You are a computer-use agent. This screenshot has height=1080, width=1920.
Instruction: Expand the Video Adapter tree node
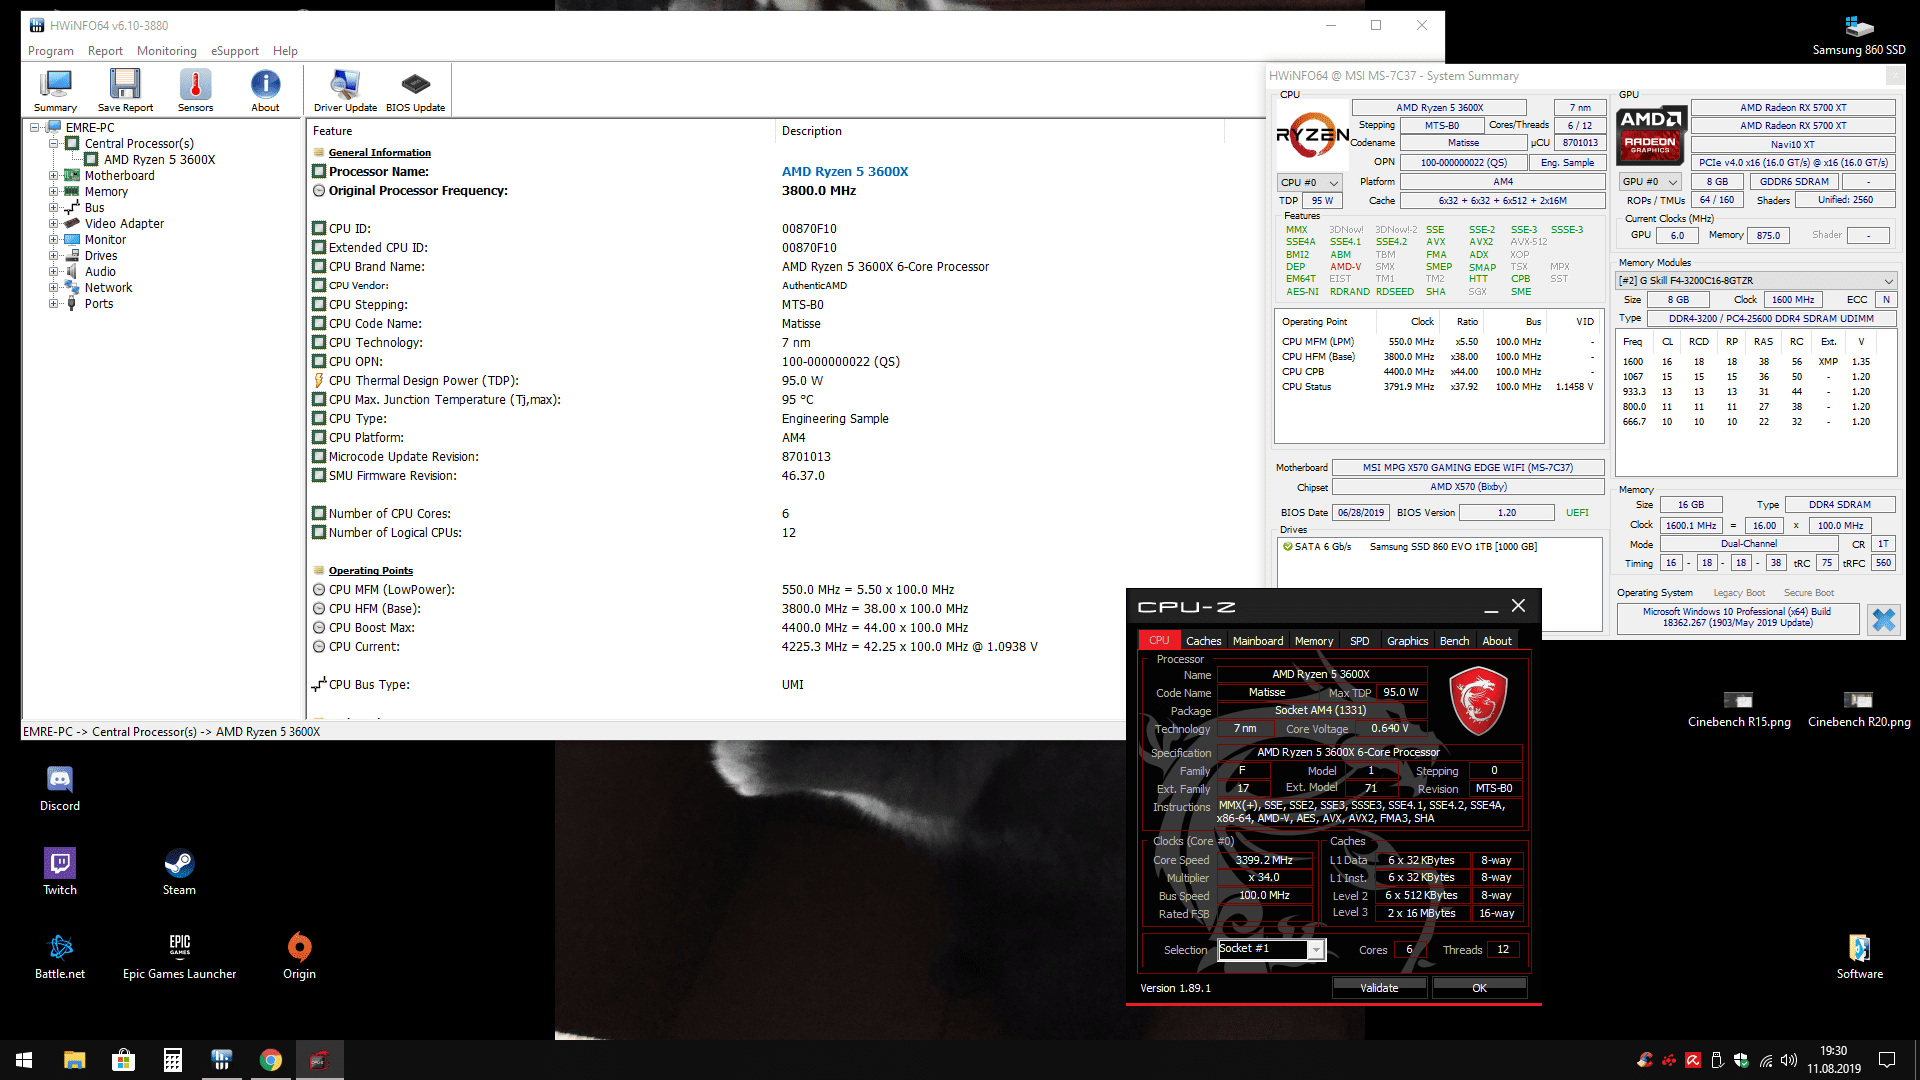tap(54, 224)
